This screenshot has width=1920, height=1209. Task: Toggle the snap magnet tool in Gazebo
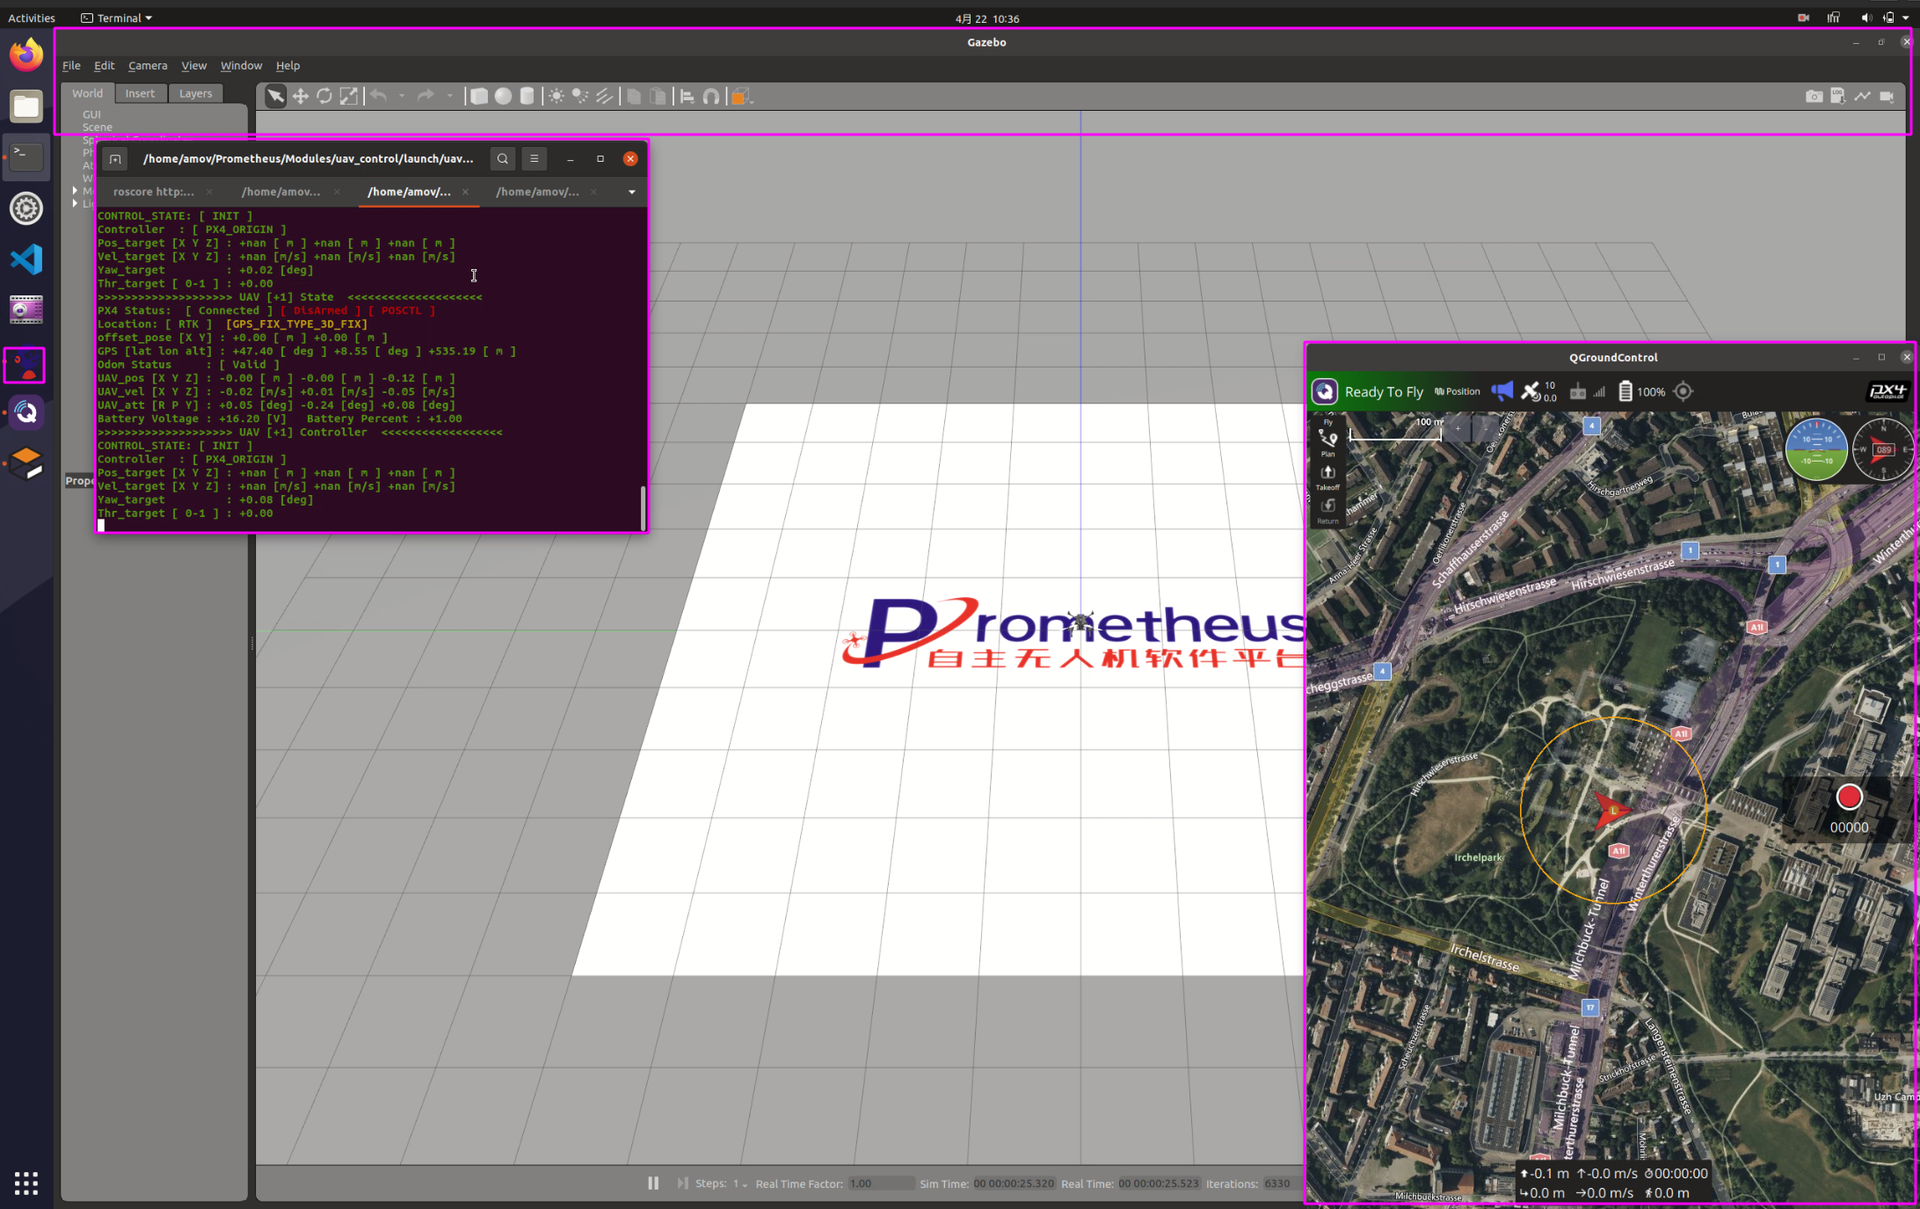[x=711, y=96]
